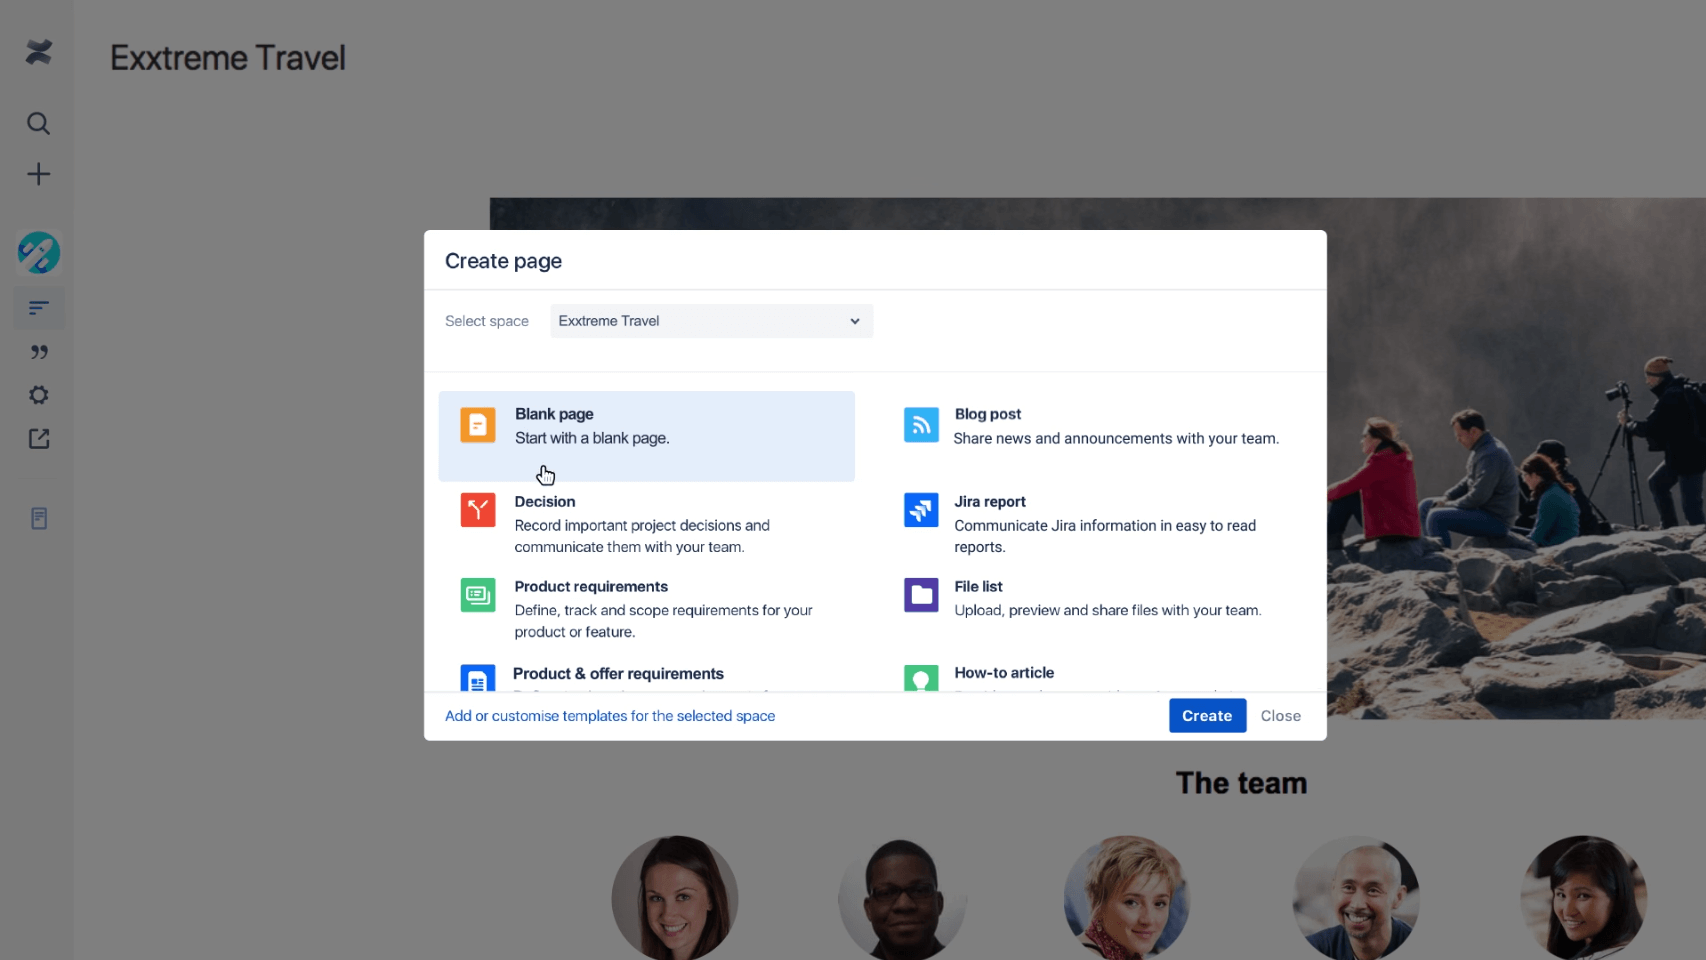Open the Exxtreme Travel space avatar
The image size is (1706, 960).
pos(38,253)
